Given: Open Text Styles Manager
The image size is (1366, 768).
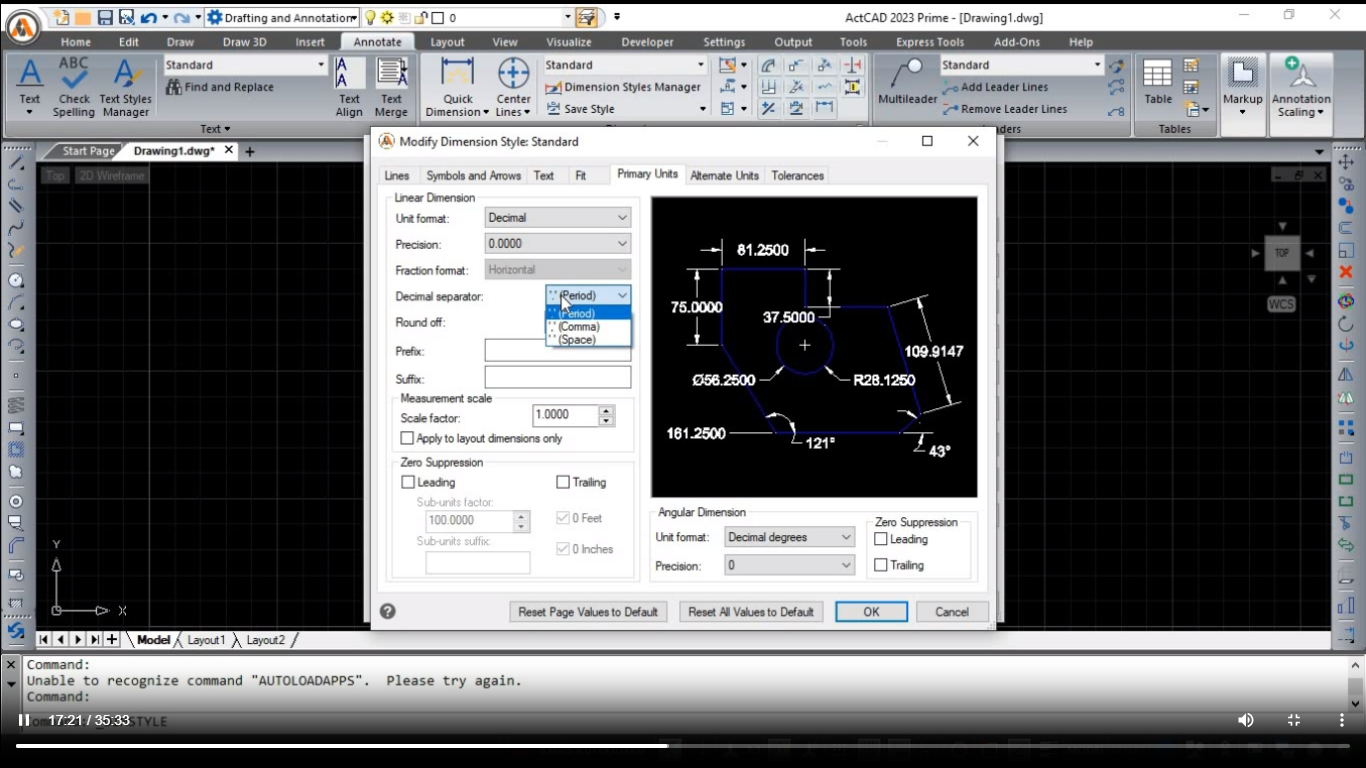Looking at the screenshot, I should (x=125, y=86).
